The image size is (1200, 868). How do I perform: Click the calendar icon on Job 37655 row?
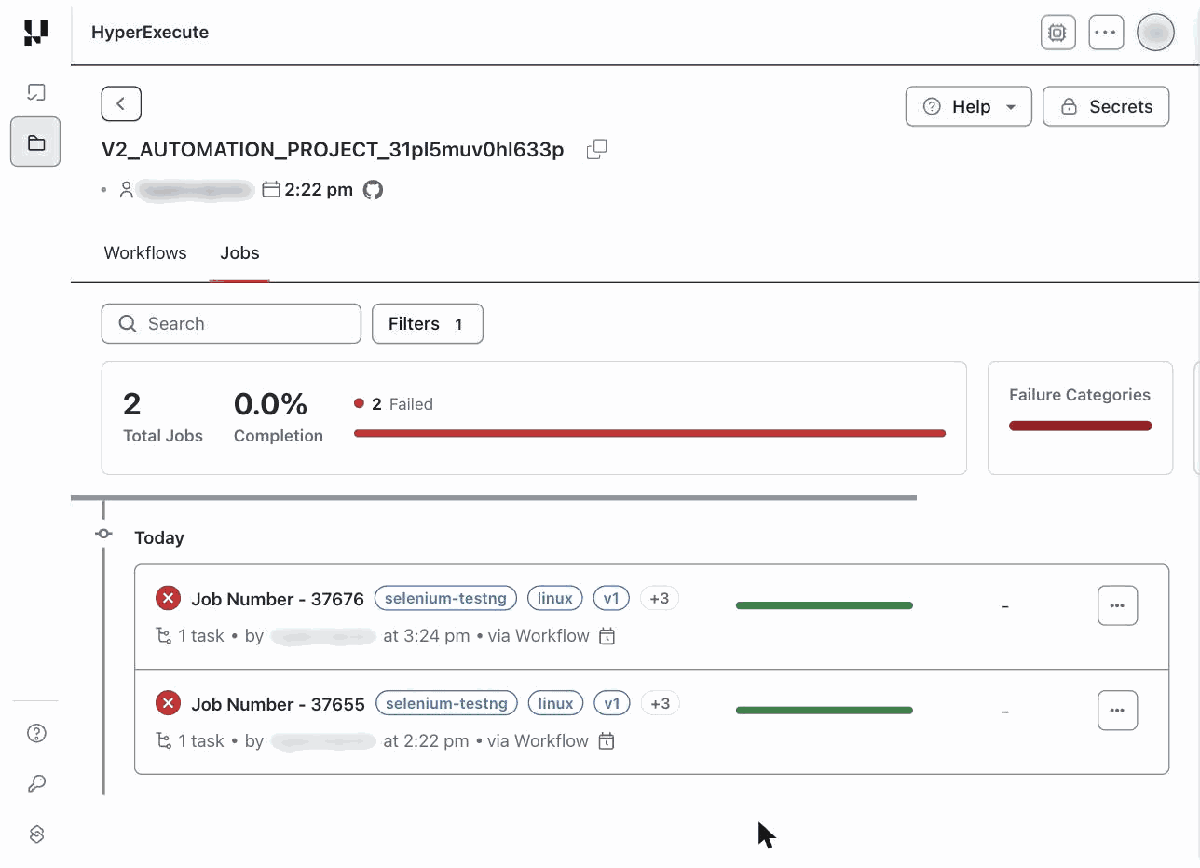point(606,741)
